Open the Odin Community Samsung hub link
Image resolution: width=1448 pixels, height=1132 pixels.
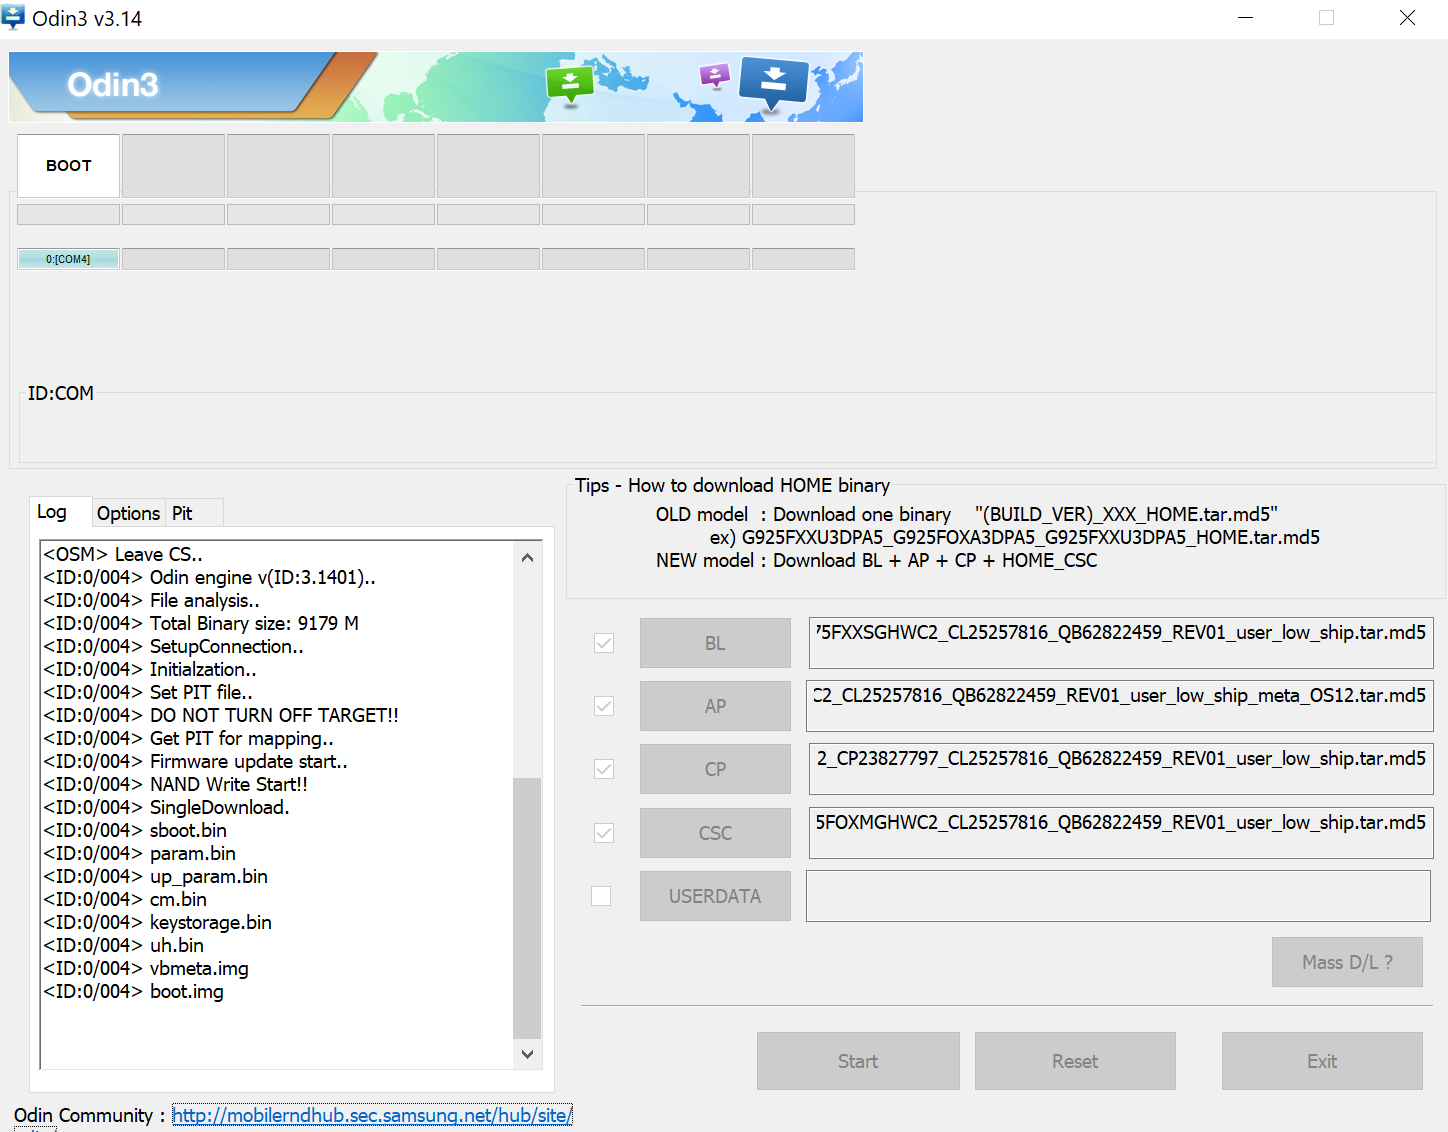(372, 1115)
